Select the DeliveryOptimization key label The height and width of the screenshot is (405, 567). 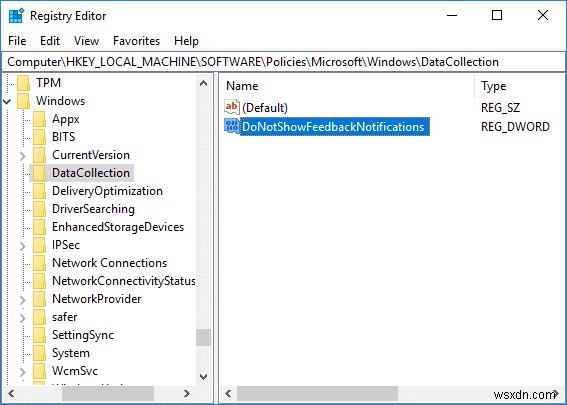(x=107, y=191)
